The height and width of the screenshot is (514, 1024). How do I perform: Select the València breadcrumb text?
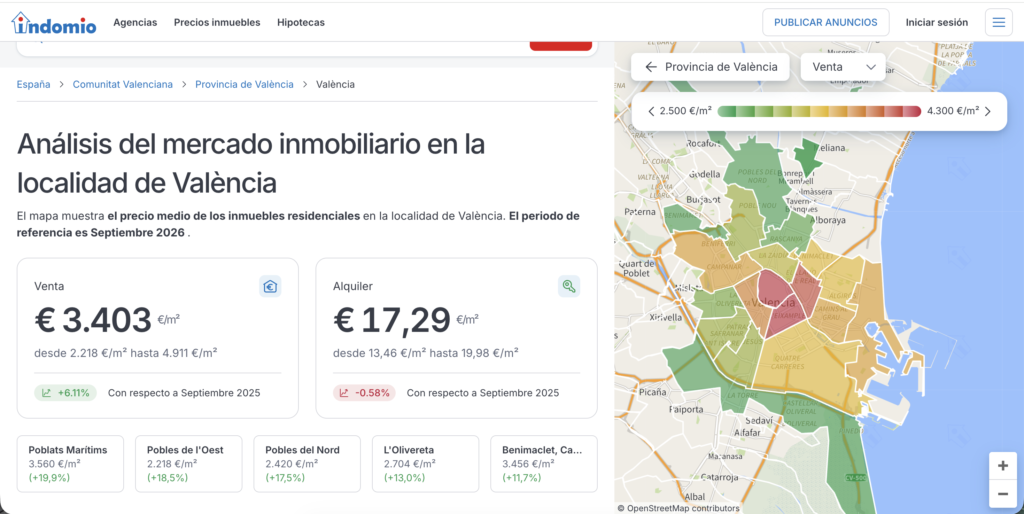tap(335, 84)
